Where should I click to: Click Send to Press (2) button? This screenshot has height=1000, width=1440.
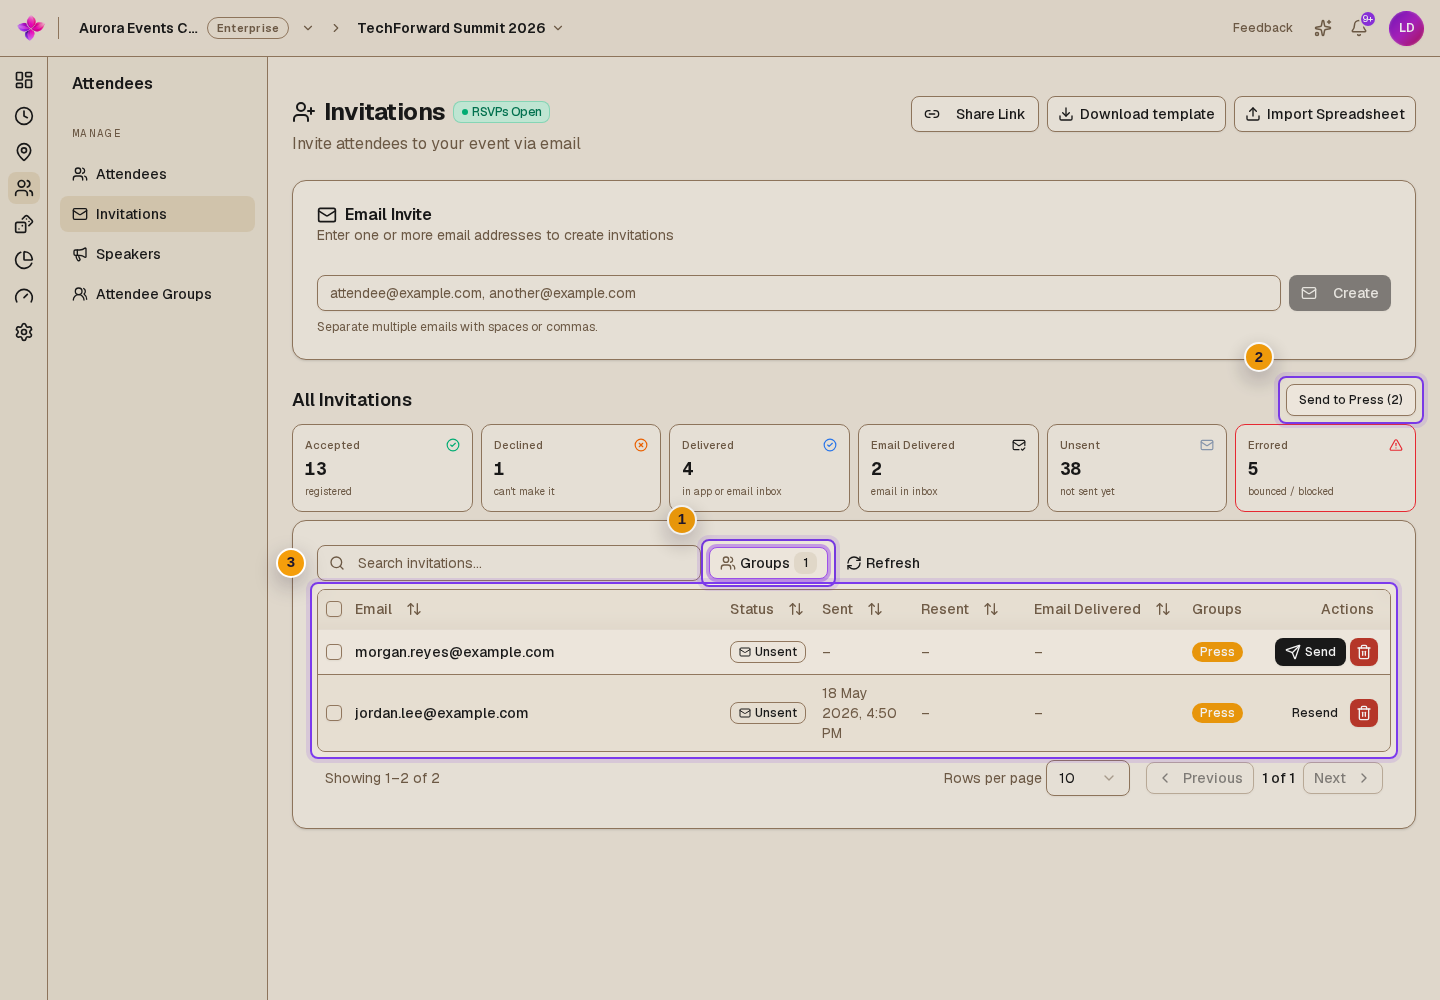coord(1351,400)
